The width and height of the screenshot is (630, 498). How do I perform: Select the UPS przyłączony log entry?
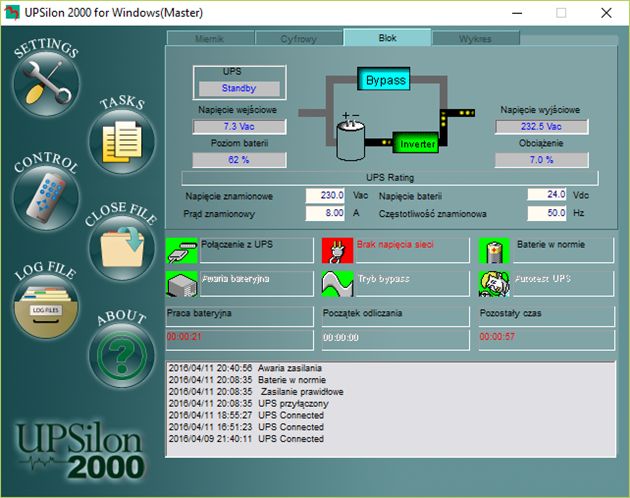(x=248, y=403)
